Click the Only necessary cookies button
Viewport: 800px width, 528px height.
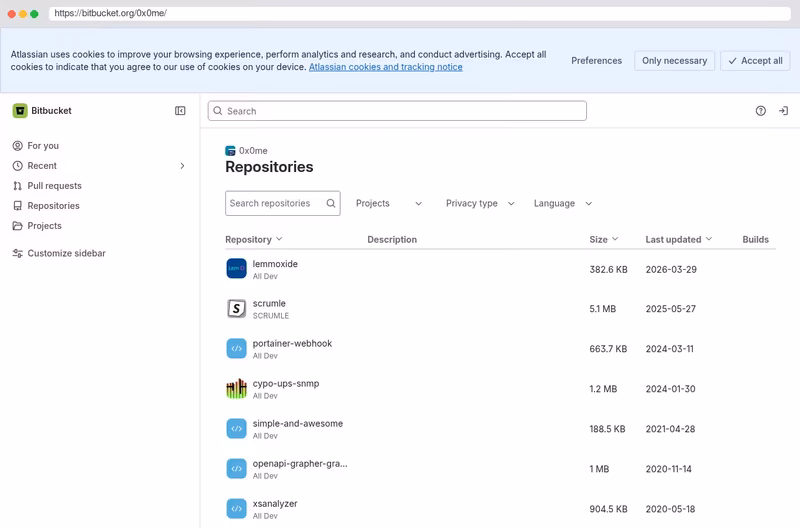coord(674,61)
